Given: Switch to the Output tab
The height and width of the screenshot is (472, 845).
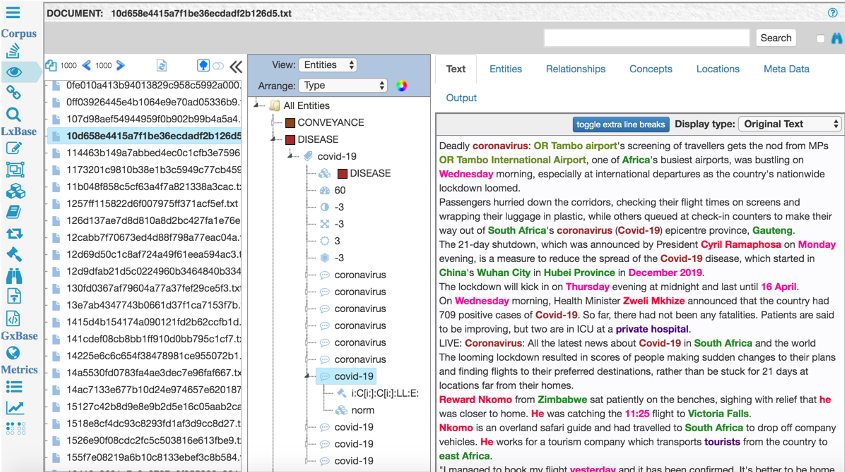Looking at the screenshot, I should (x=461, y=98).
